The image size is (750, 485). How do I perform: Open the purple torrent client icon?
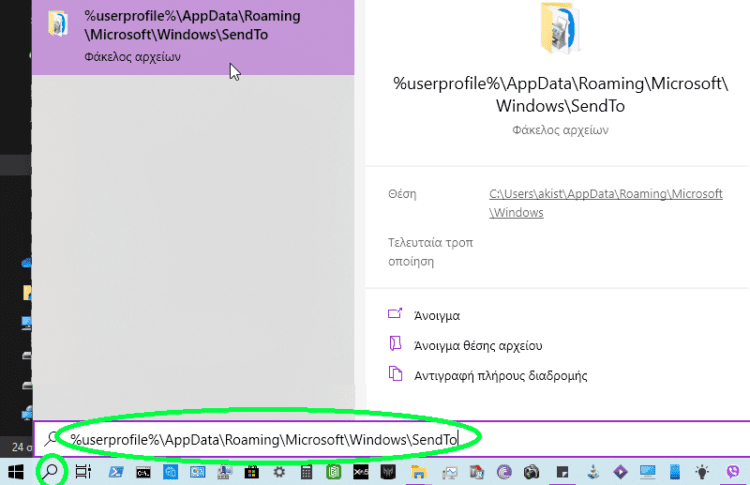click(504, 472)
